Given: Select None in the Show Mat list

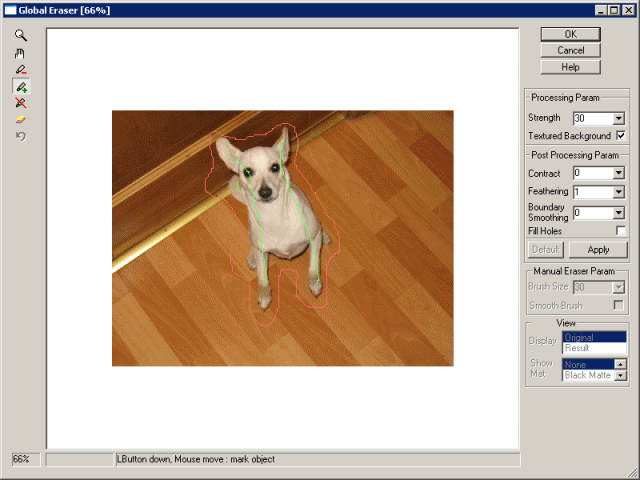Looking at the screenshot, I should pyautogui.click(x=589, y=364).
